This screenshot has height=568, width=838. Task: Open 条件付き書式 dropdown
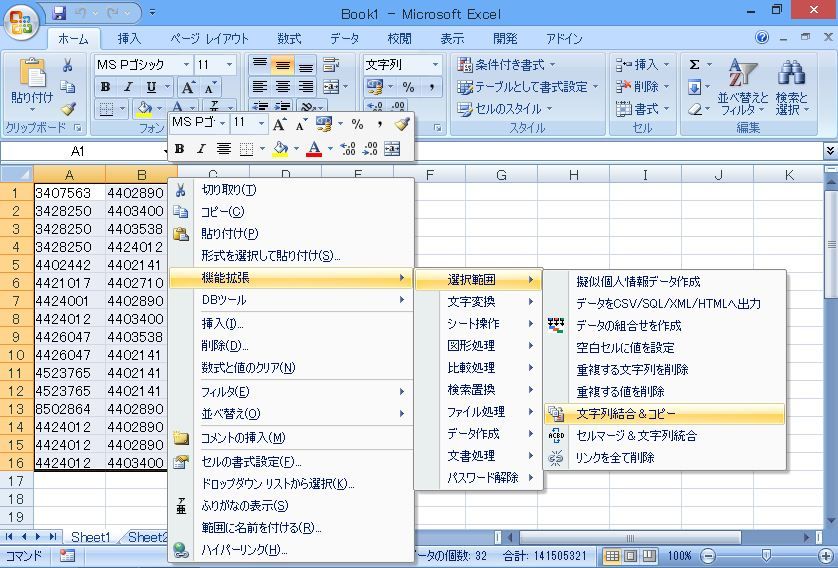click(506, 65)
